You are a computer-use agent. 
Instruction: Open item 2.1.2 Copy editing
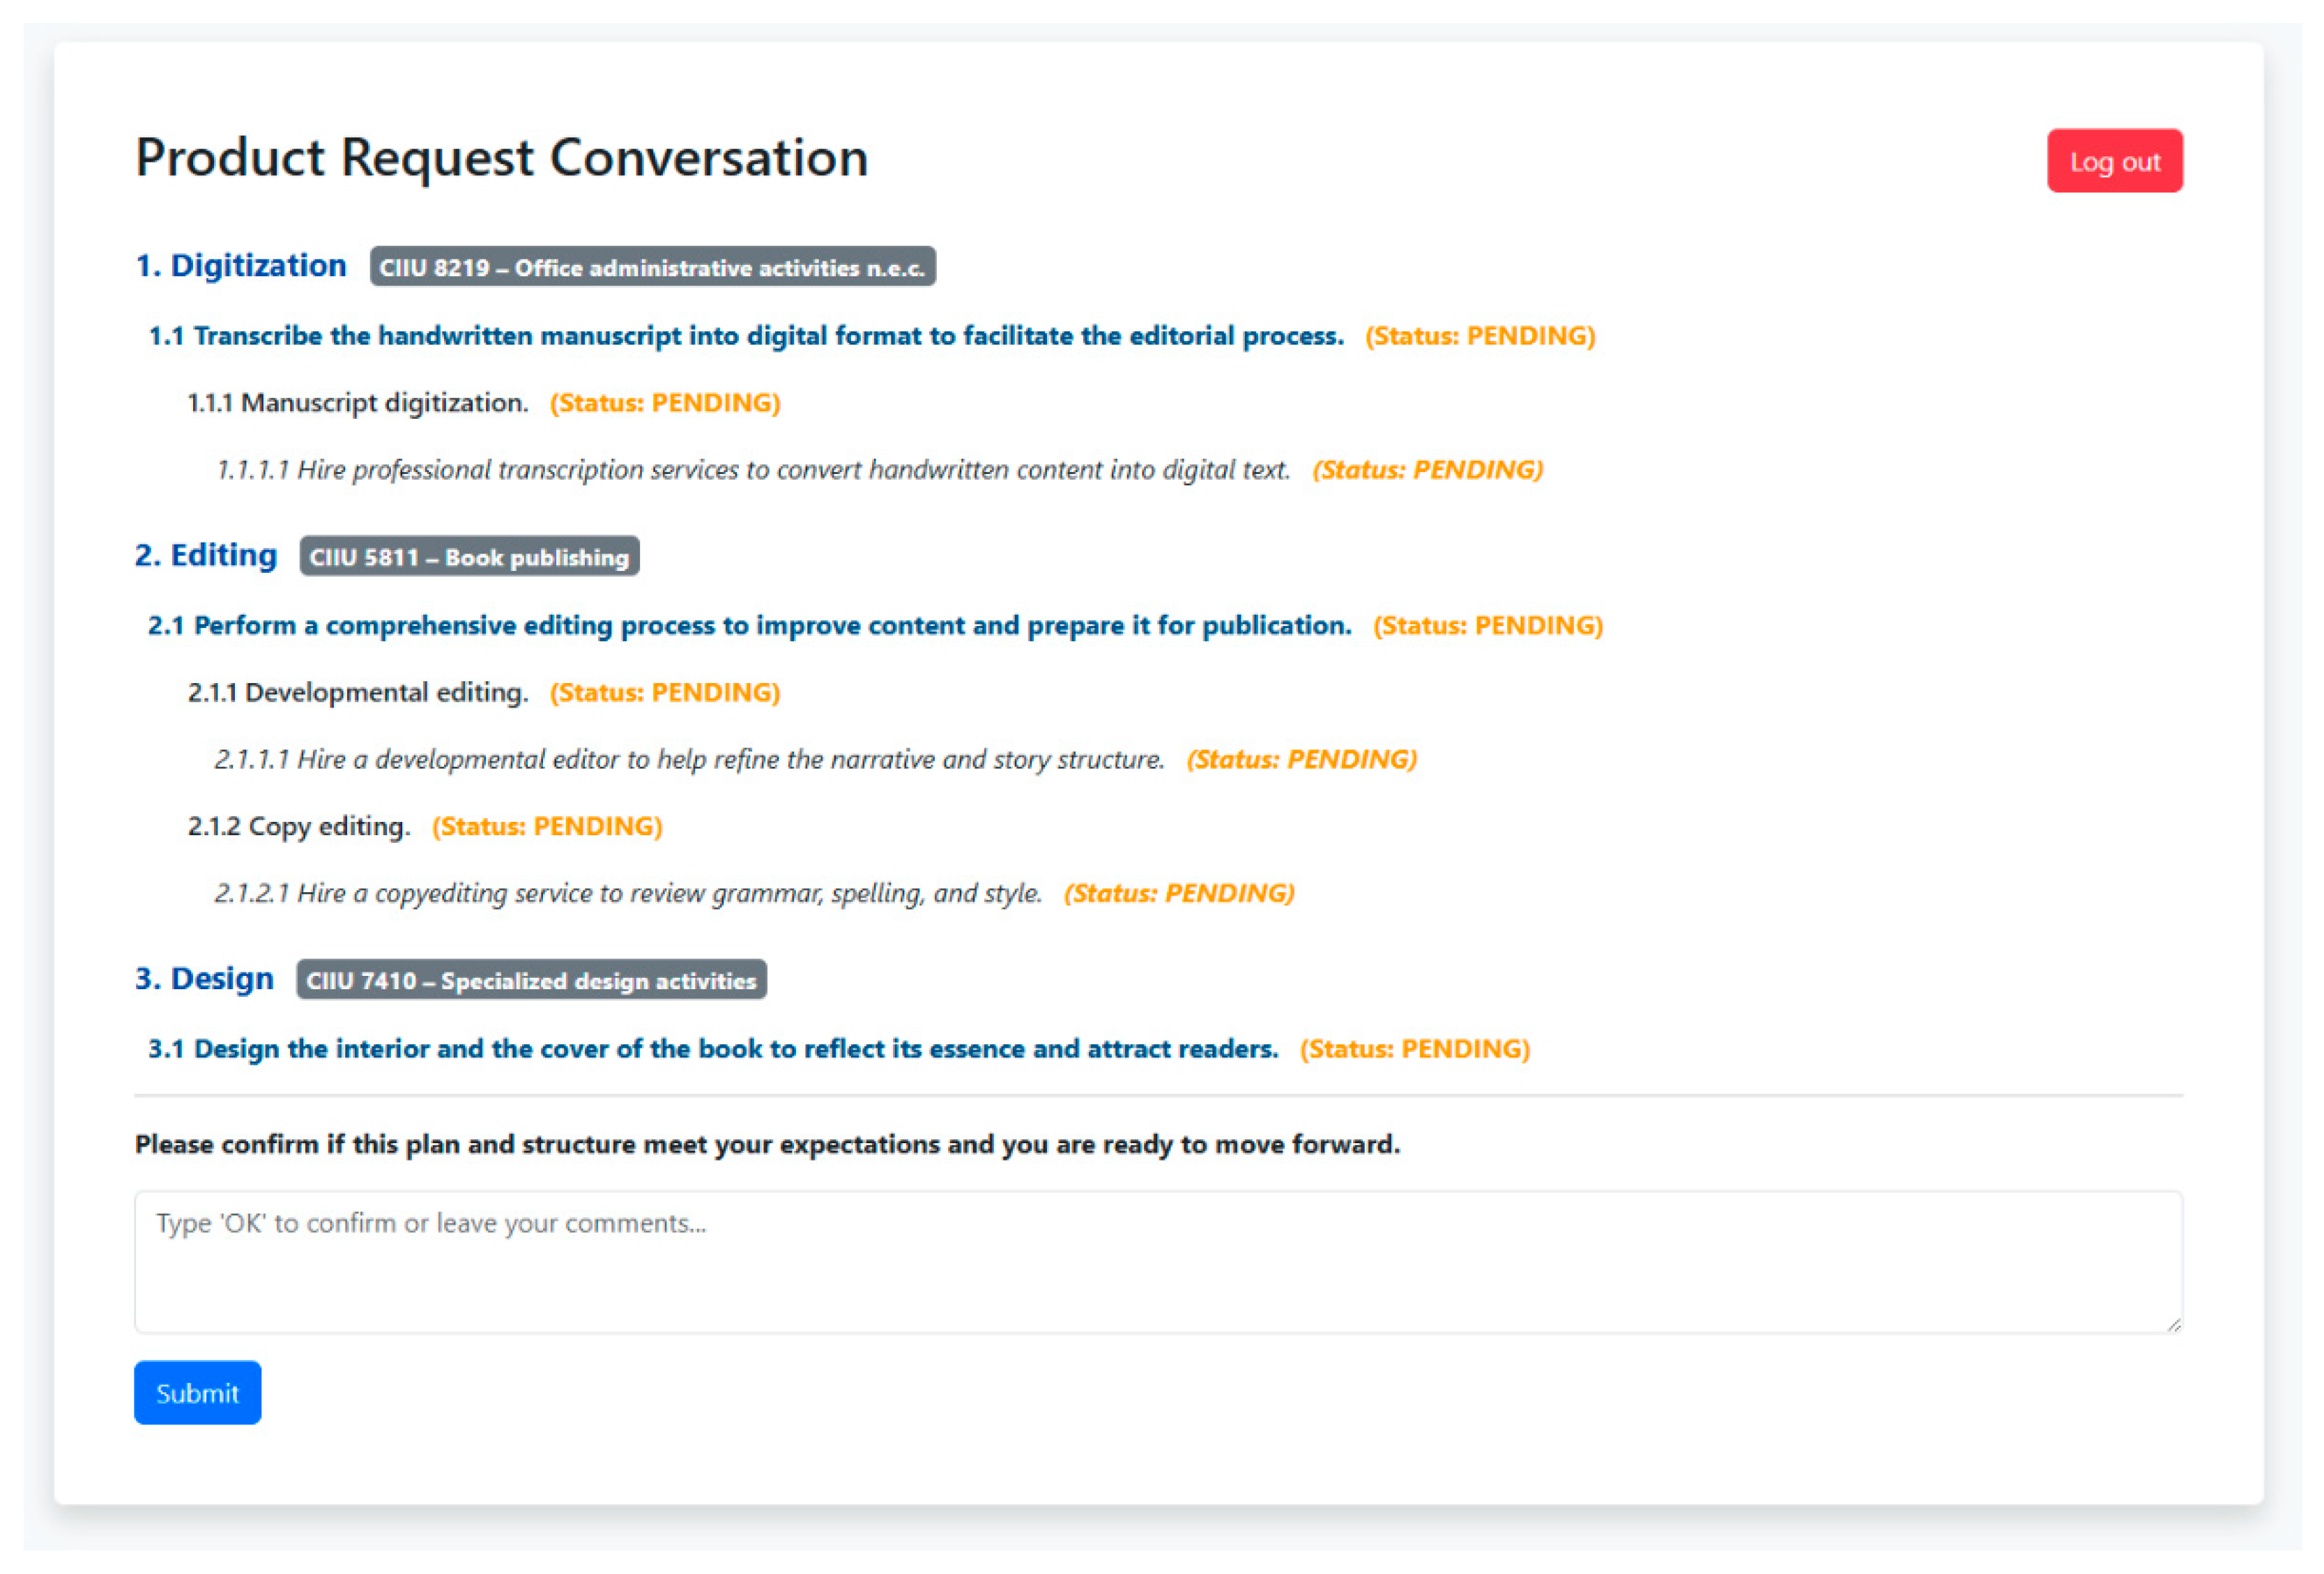298,826
